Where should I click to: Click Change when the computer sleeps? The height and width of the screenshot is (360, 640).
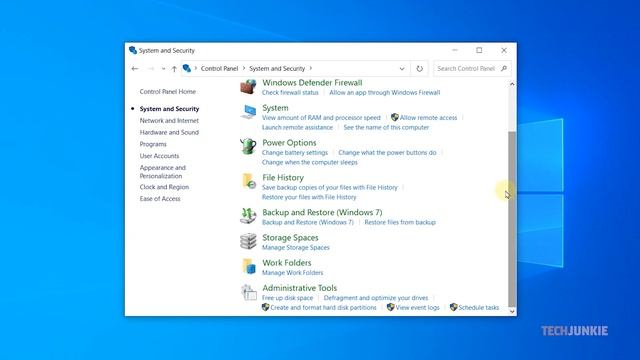pos(310,162)
